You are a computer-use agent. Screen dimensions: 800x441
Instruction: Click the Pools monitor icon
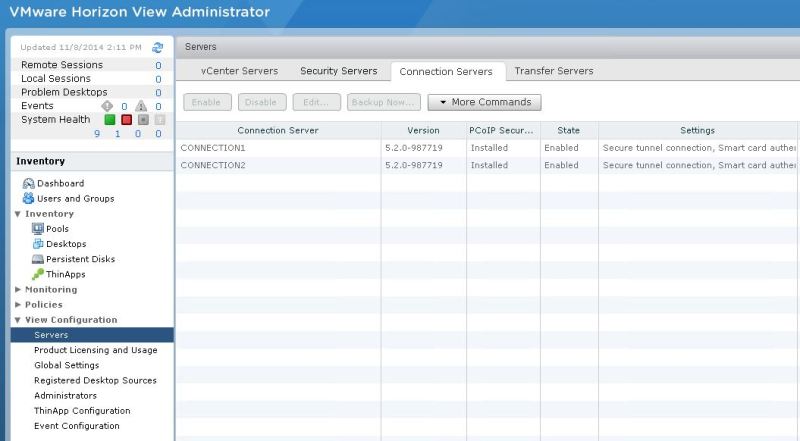point(38,229)
